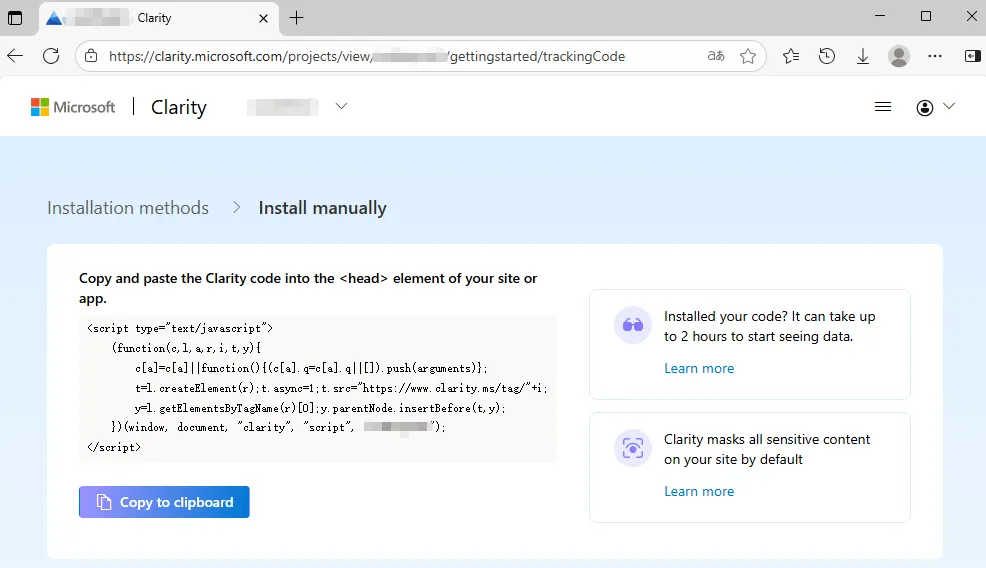986x568 pixels.
Task: Click the closing </script> code line
Action: (114, 447)
